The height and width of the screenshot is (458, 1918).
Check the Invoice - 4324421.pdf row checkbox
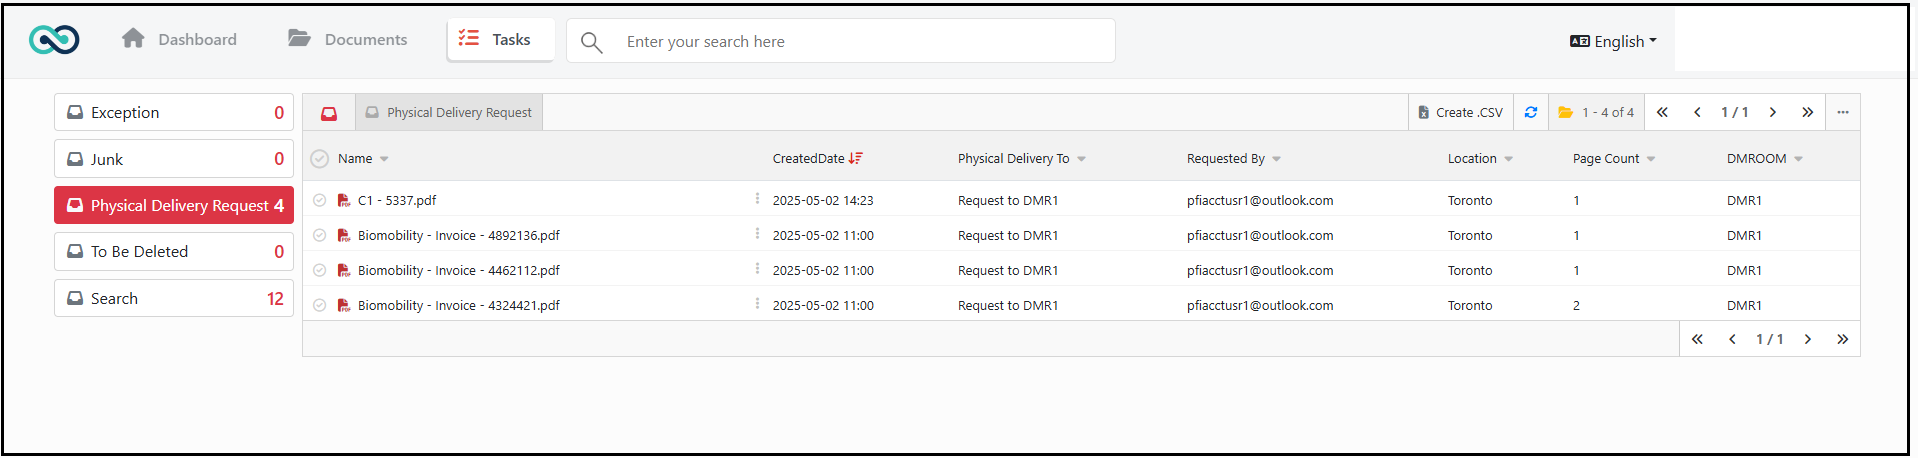click(x=319, y=305)
